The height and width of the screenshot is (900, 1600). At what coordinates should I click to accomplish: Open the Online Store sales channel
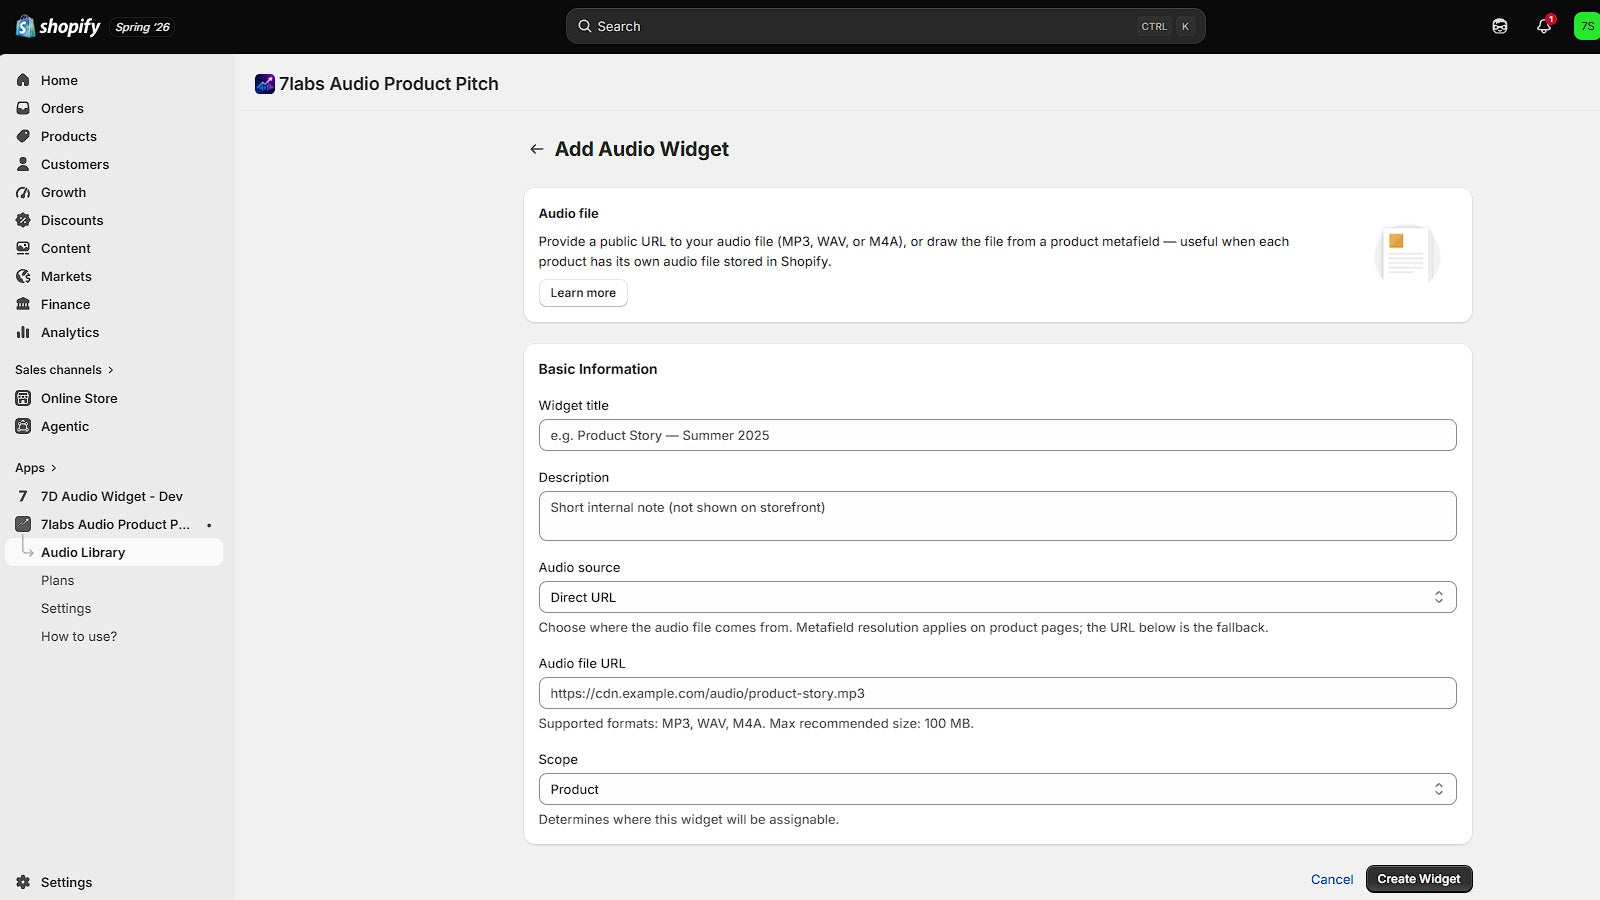coord(79,398)
